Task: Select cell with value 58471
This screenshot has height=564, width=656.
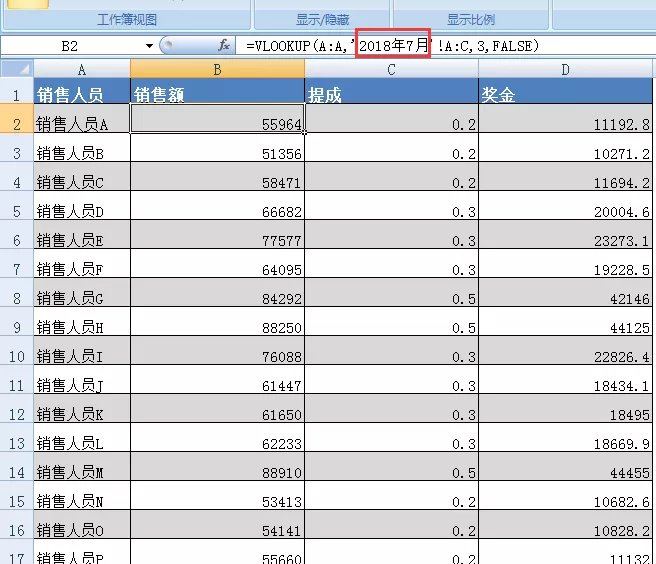Action: [218, 177]
